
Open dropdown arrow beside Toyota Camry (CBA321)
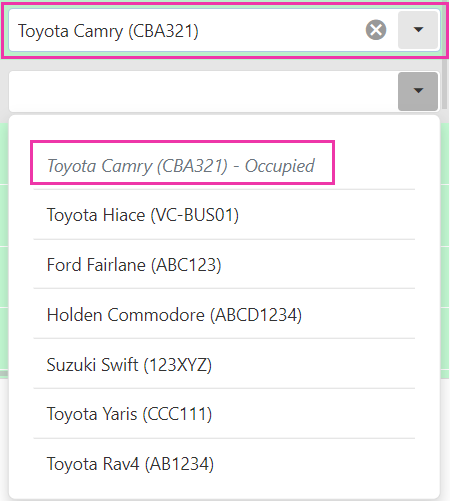[418, 30]
